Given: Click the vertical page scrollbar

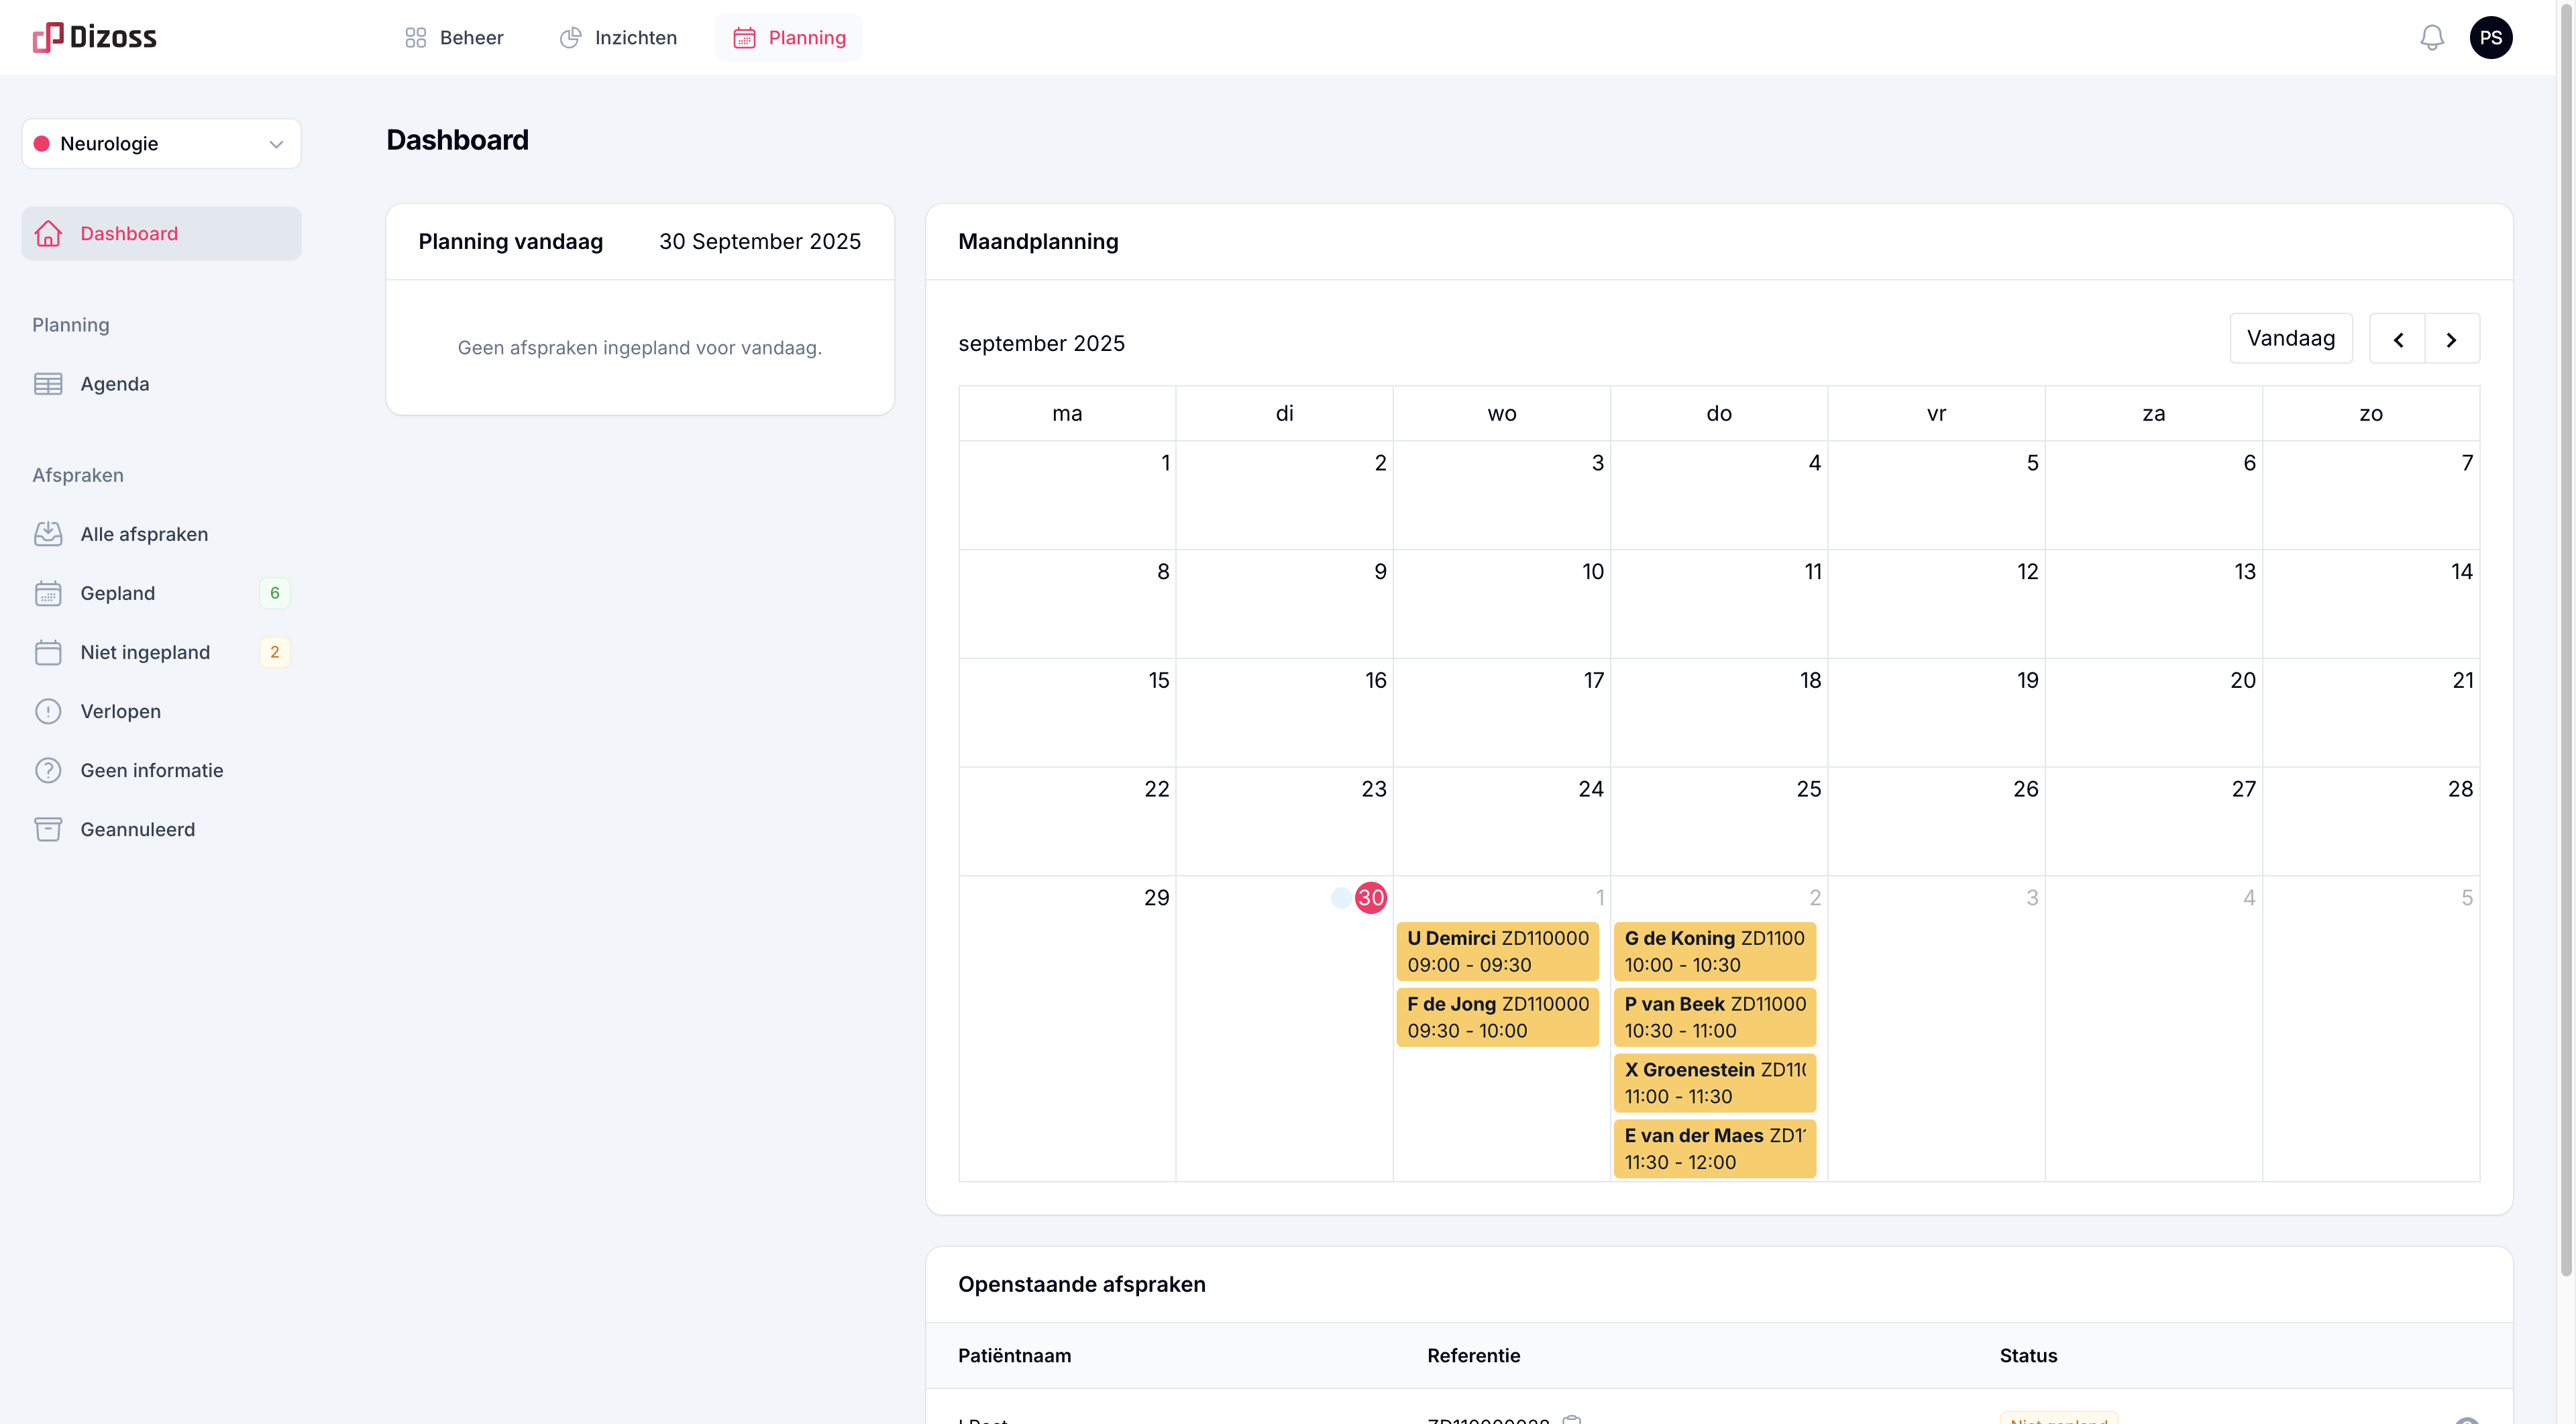Looking at the screenshot, I should pyautogui.click(x=2565, y=640).
